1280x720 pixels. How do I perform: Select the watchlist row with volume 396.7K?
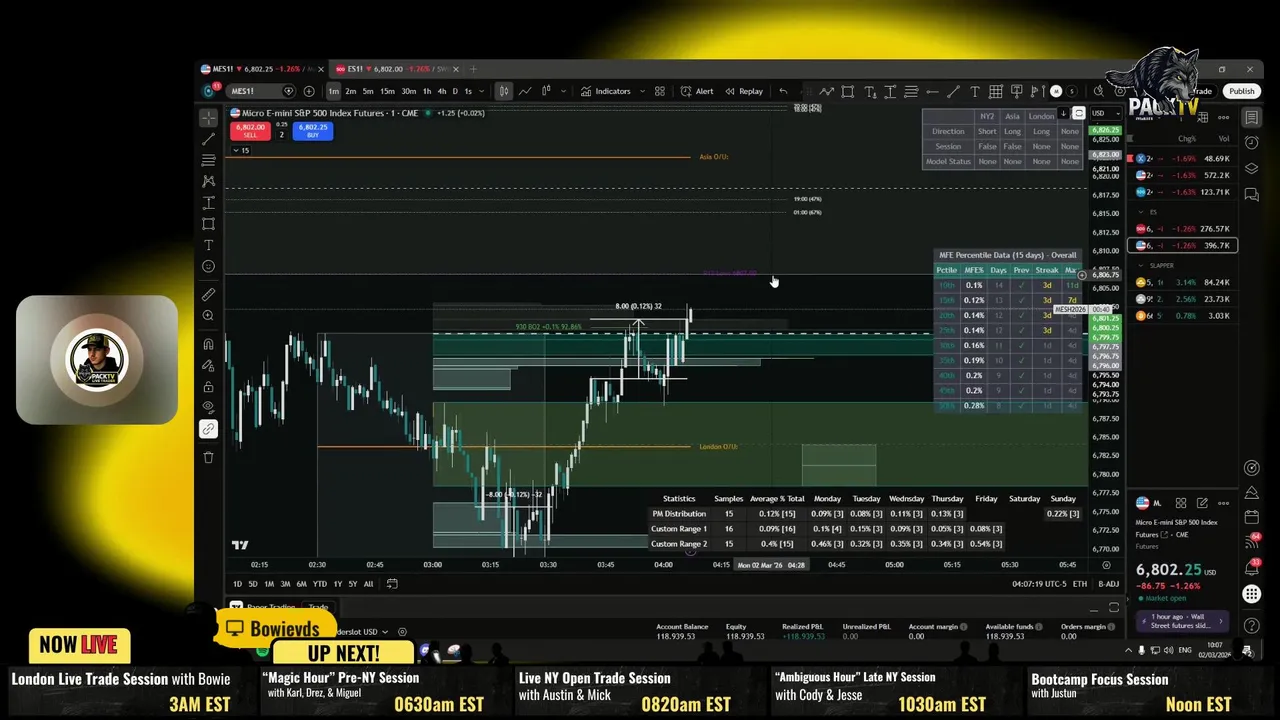1183,245
